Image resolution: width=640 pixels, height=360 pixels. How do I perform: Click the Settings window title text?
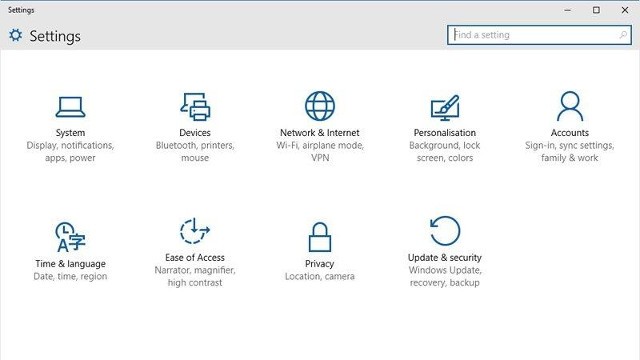pos(21,10)
